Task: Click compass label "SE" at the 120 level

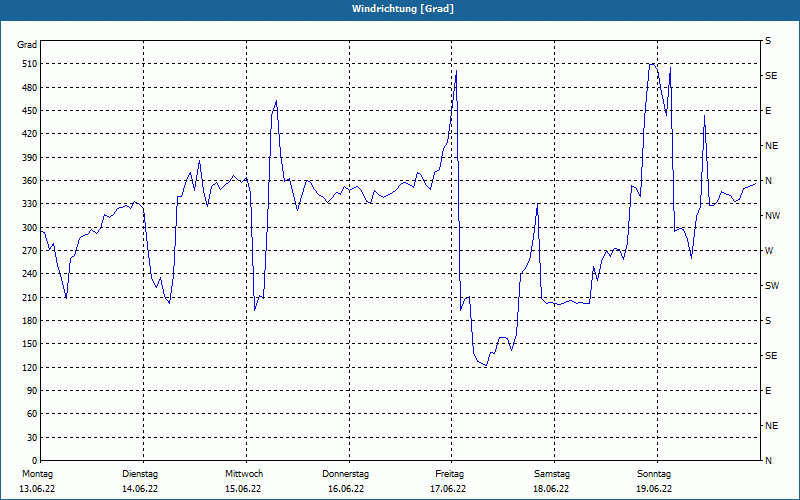Action: click(771, 356)
